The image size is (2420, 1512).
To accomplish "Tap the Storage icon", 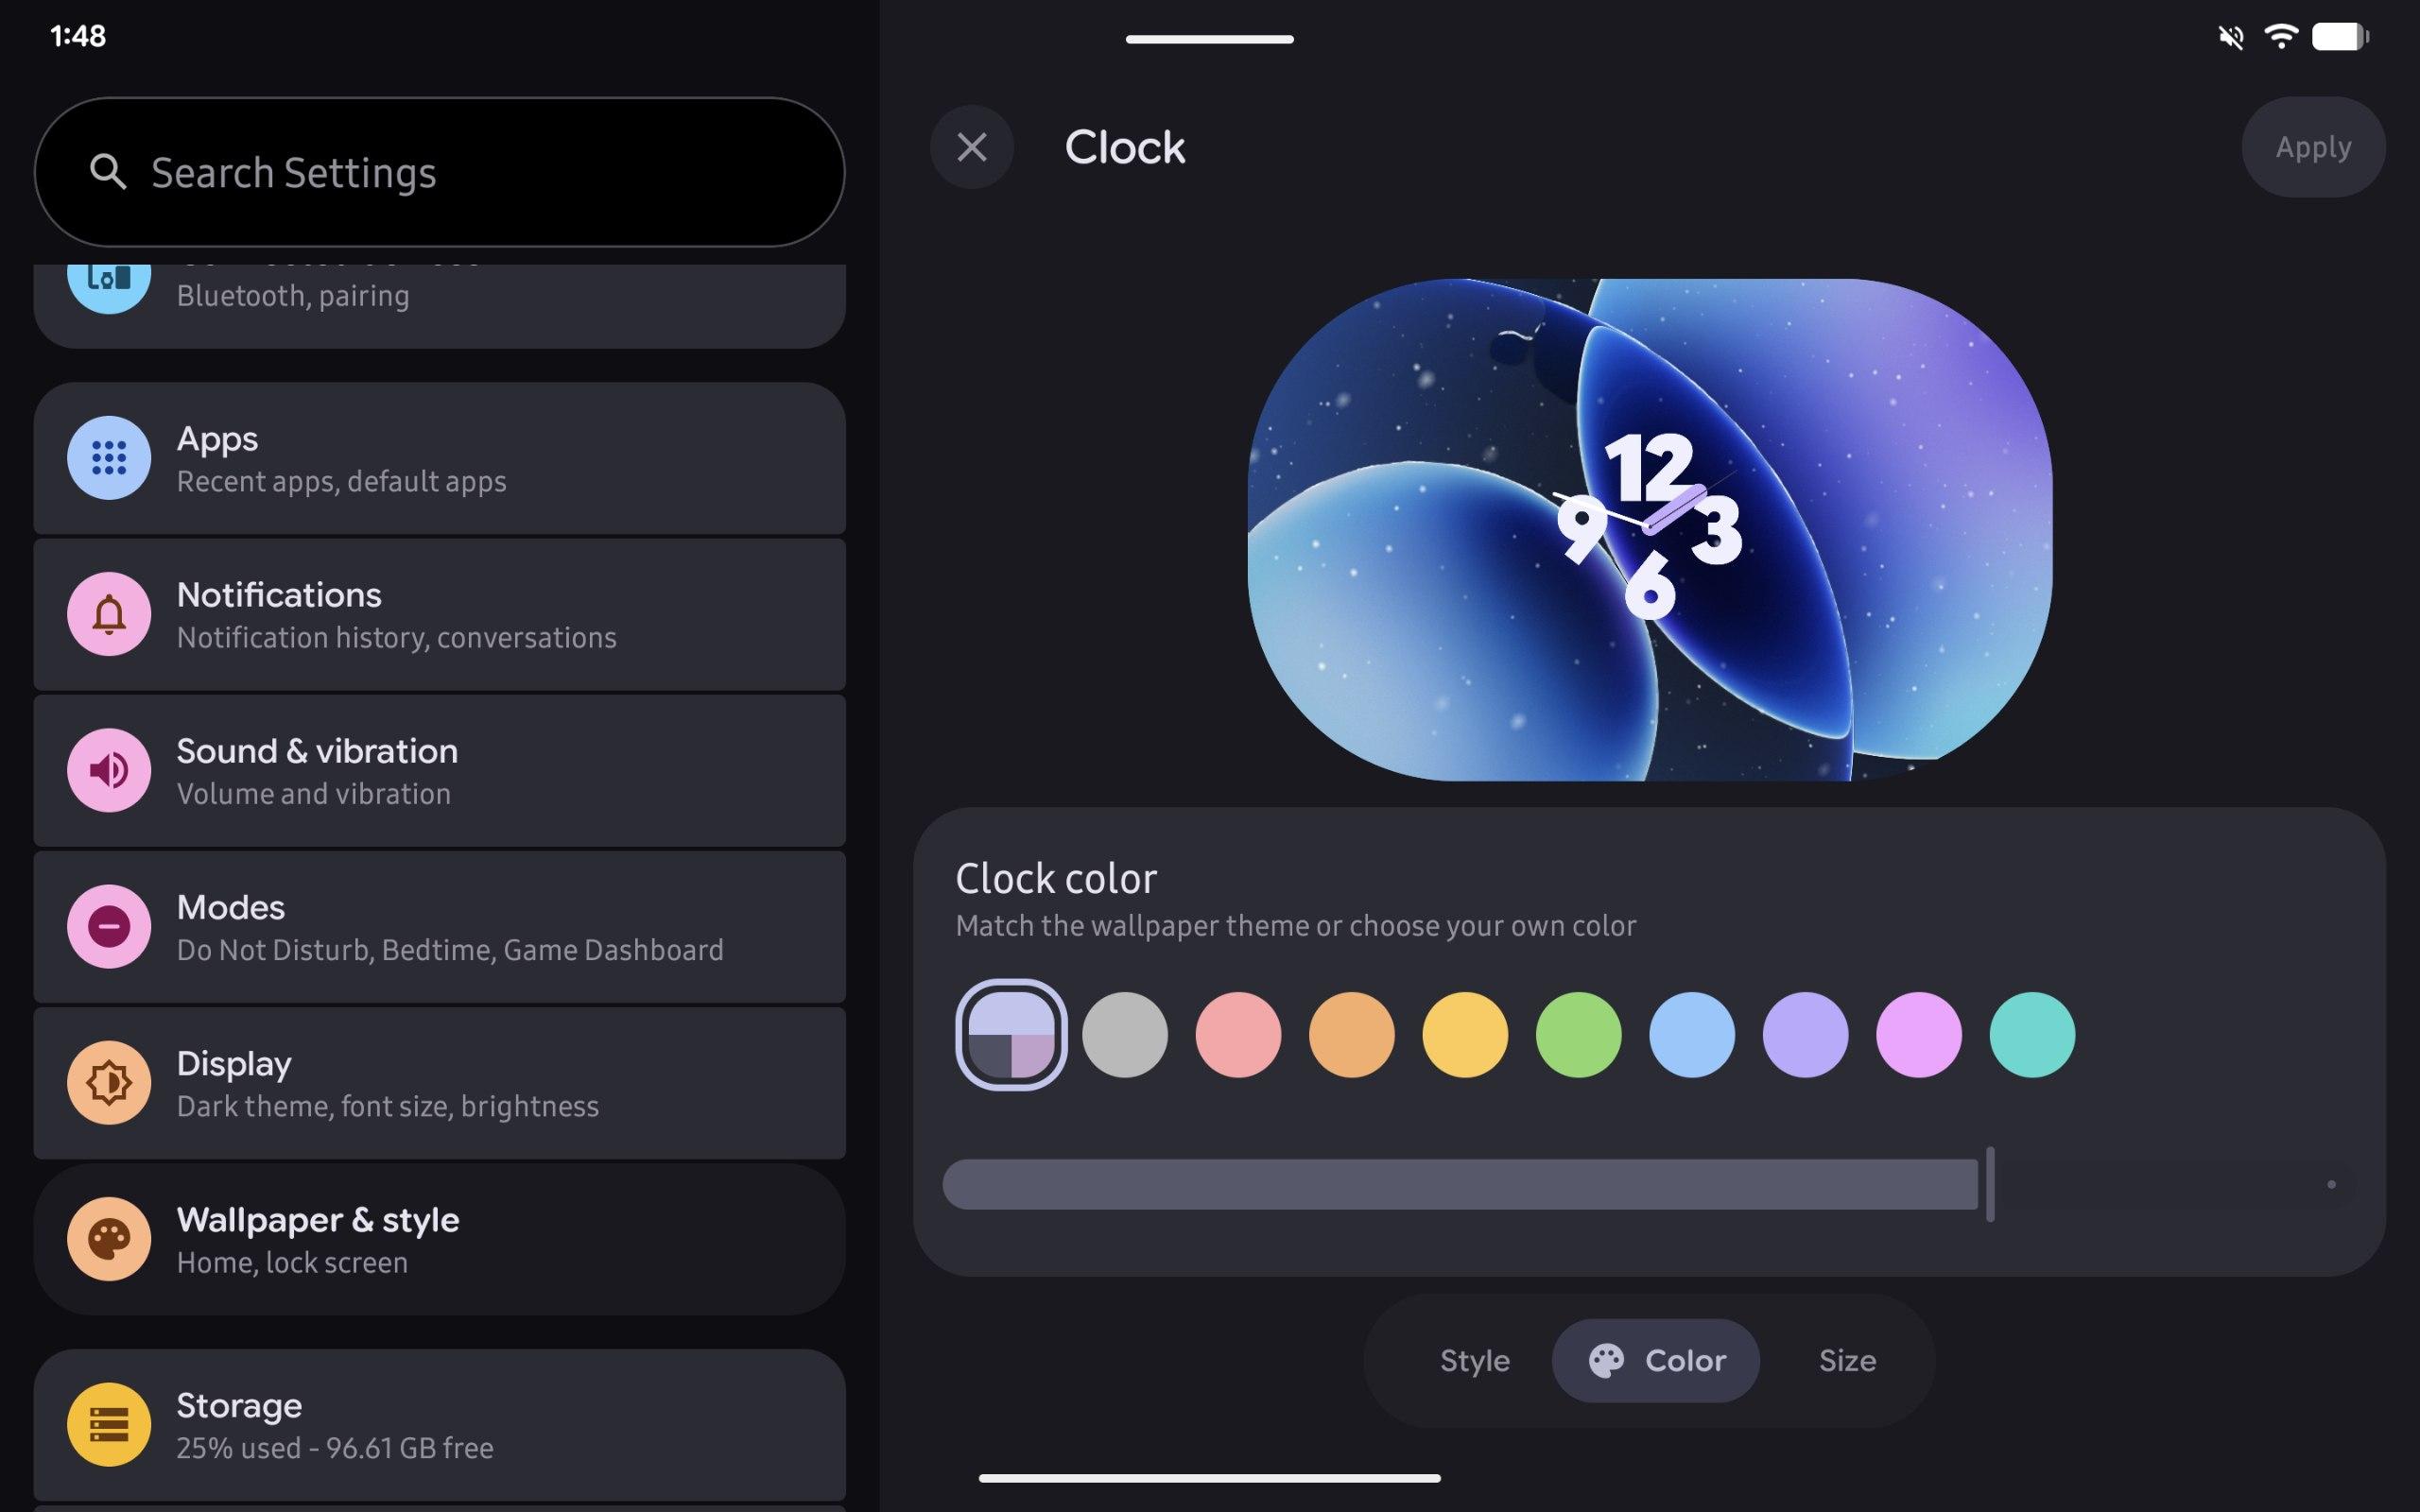I will click(109, 1424).
